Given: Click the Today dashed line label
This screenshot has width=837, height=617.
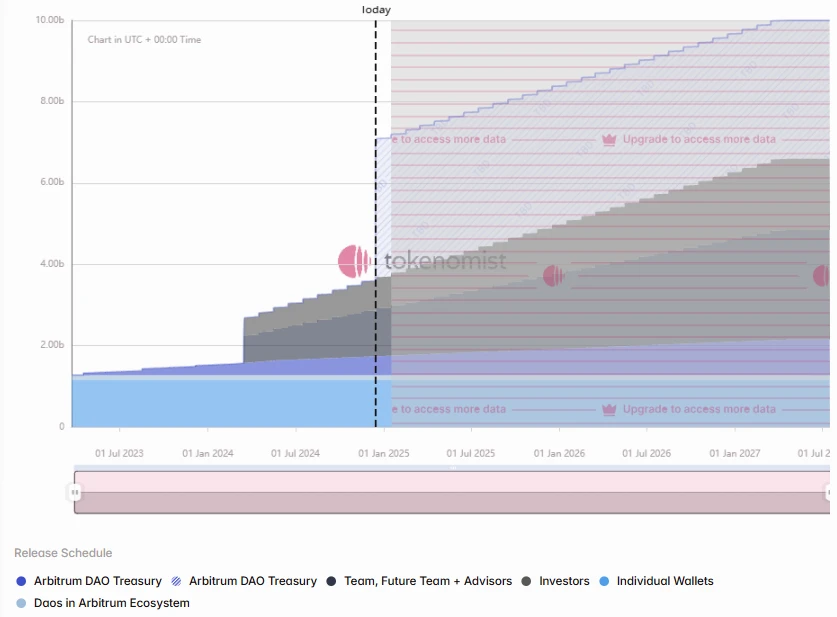Looking at the screenshot, I should (376, 10).
